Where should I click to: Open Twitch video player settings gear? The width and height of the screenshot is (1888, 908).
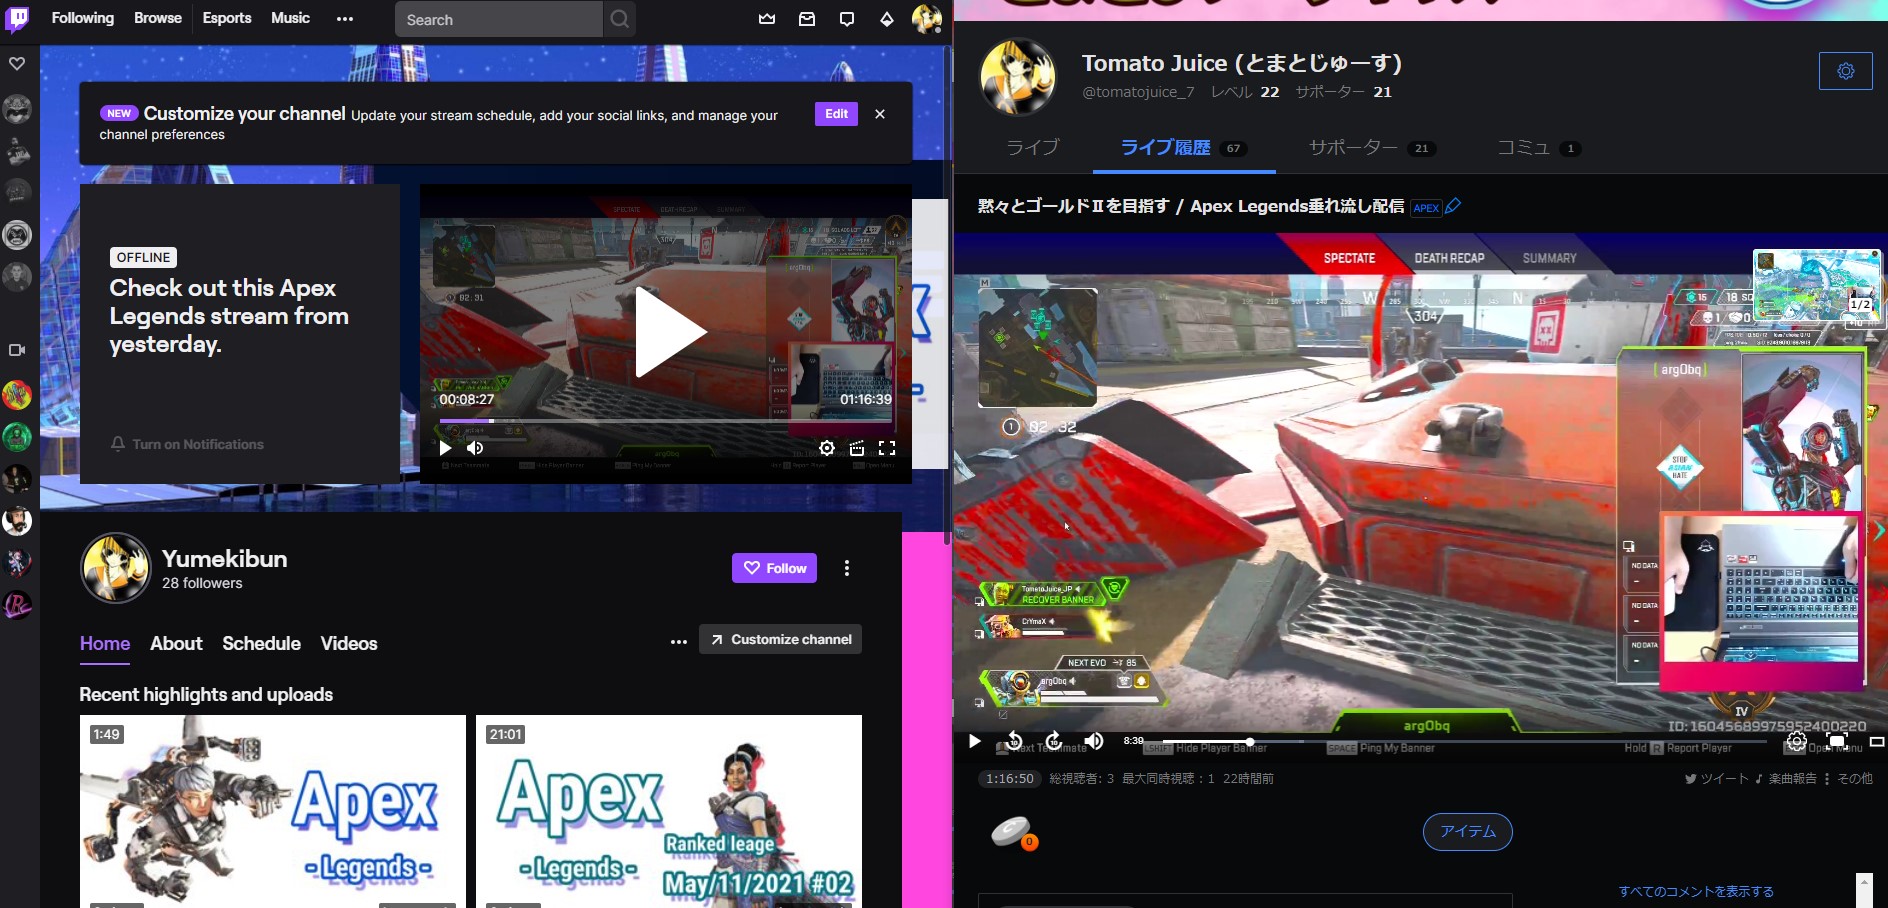pyautogui.click(x=827, y=448)
